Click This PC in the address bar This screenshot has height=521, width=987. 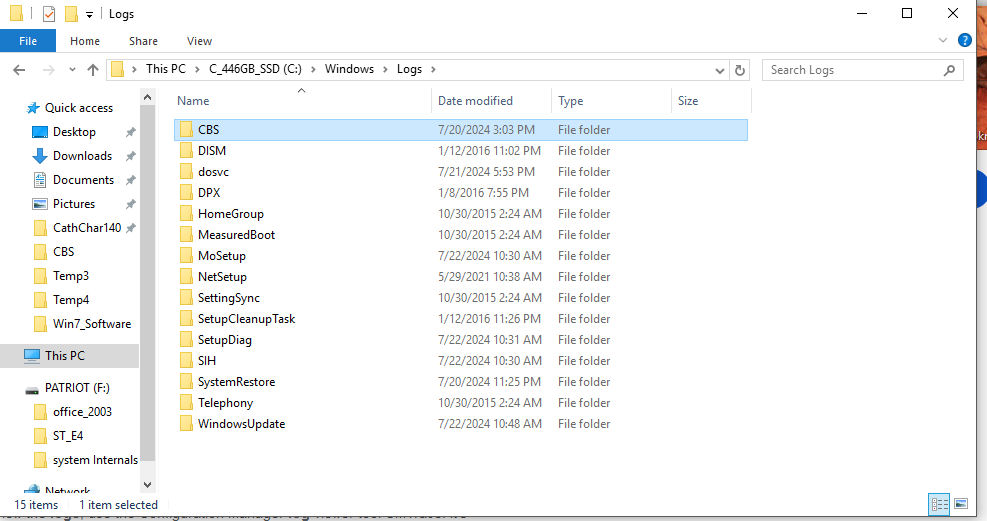(166, 69)
